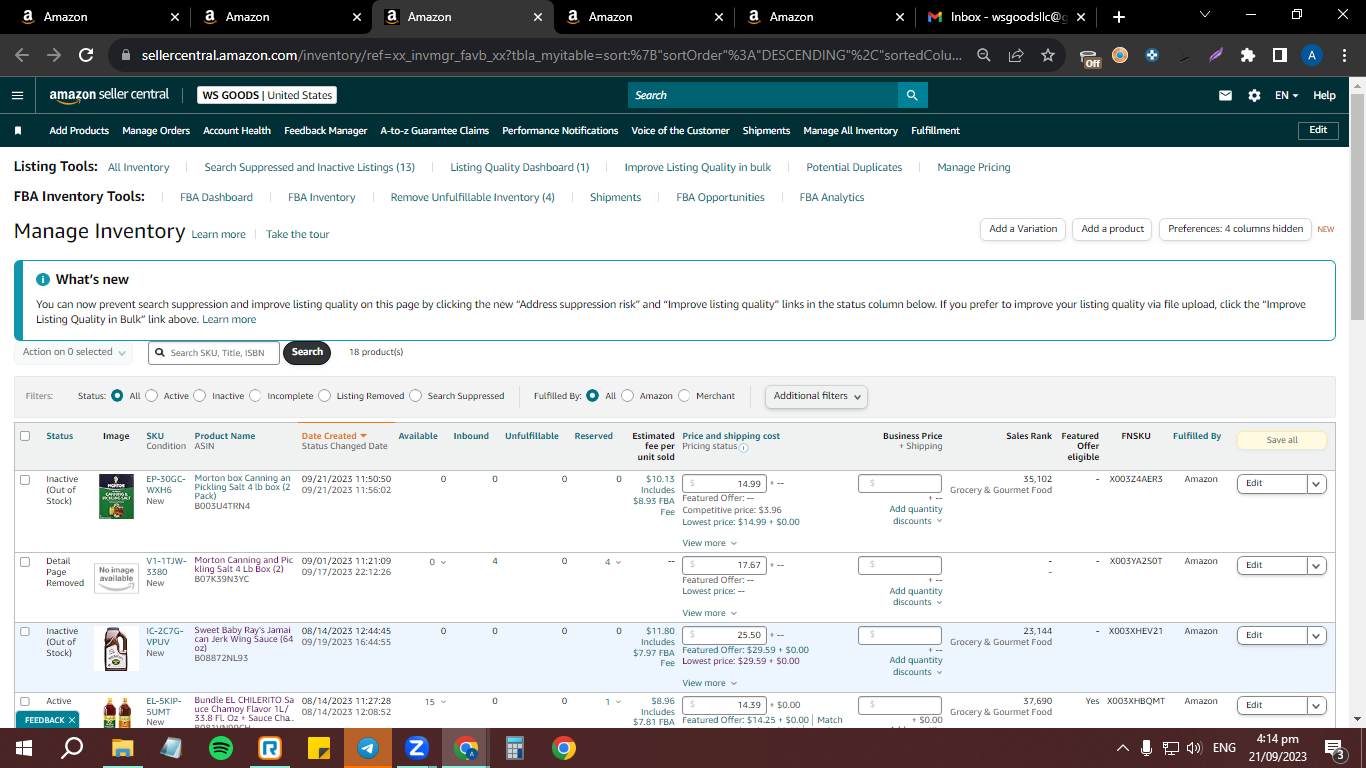Select the Search Suppressed status filter
The image size is (1366, 768).
pos(415,396)
